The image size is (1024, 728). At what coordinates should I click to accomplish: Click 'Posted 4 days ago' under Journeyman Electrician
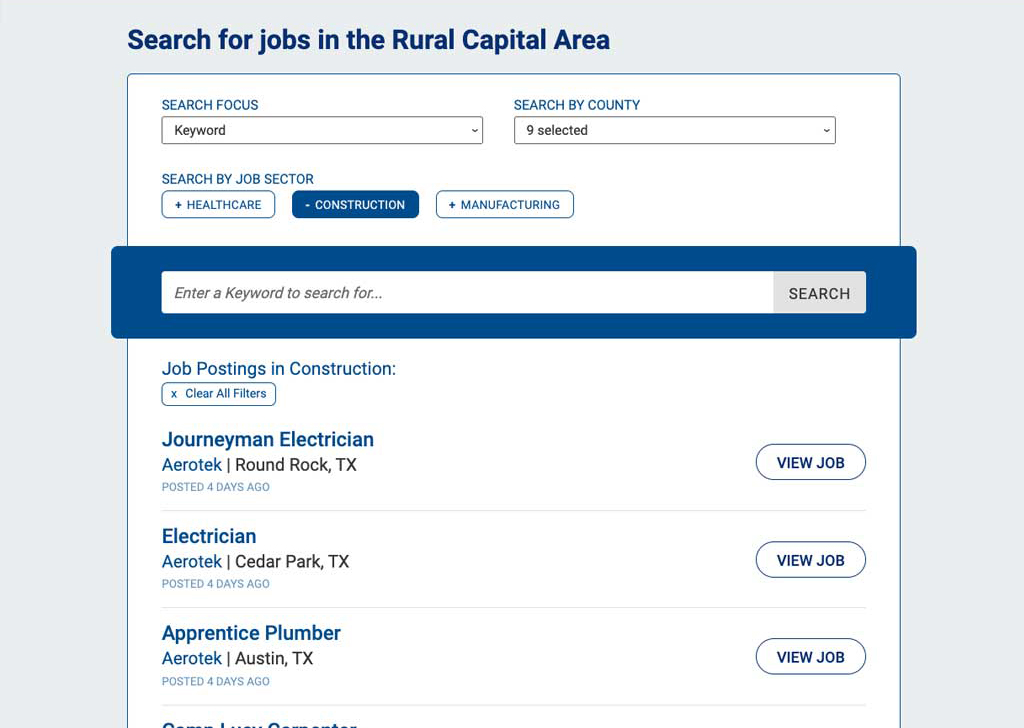216,487
